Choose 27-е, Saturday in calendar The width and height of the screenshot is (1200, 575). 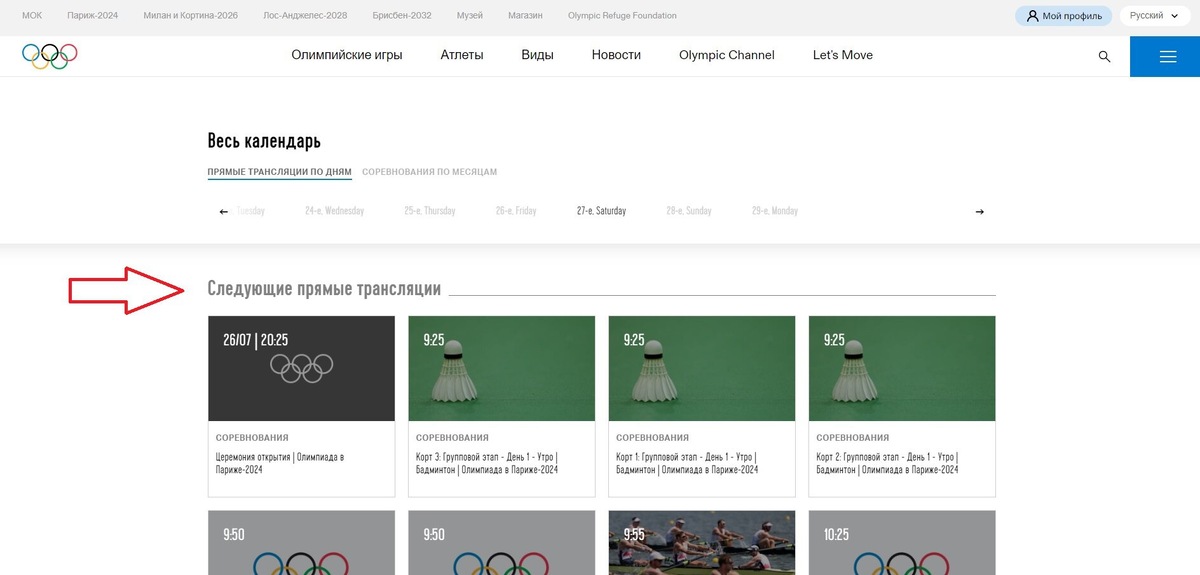point(601,211)
